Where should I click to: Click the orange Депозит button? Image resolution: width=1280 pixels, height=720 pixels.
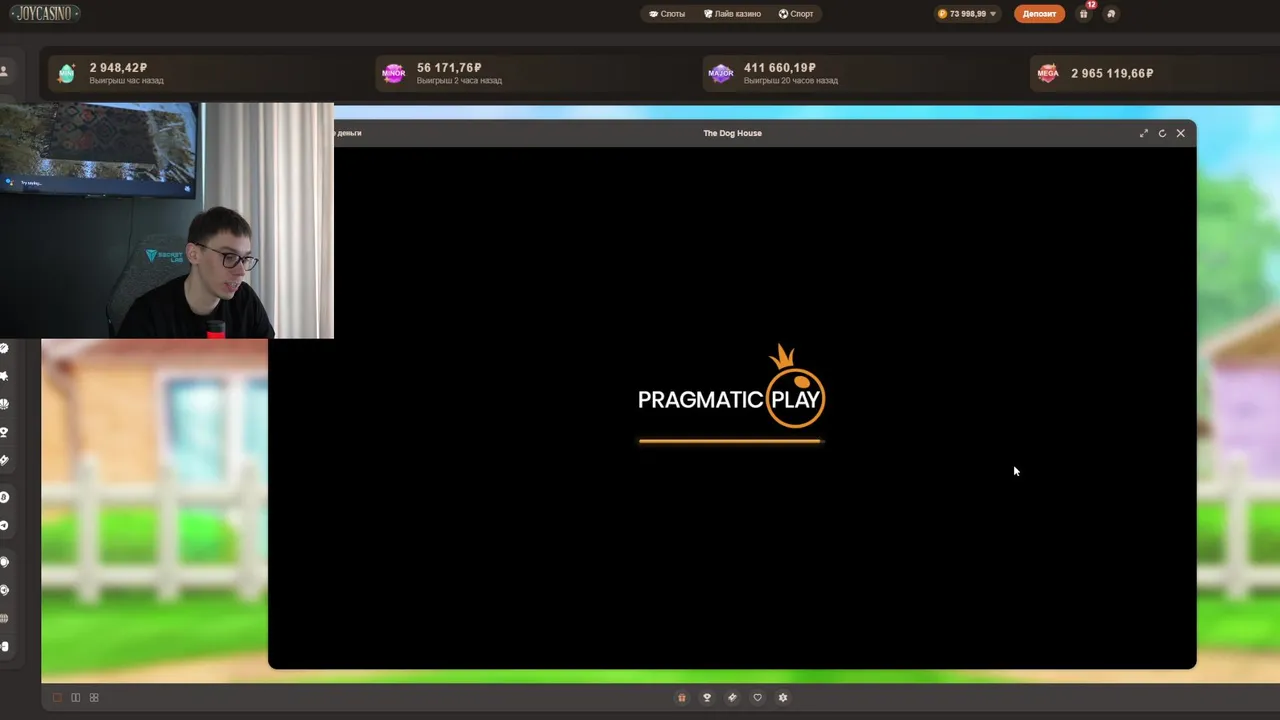[1039, 14]
